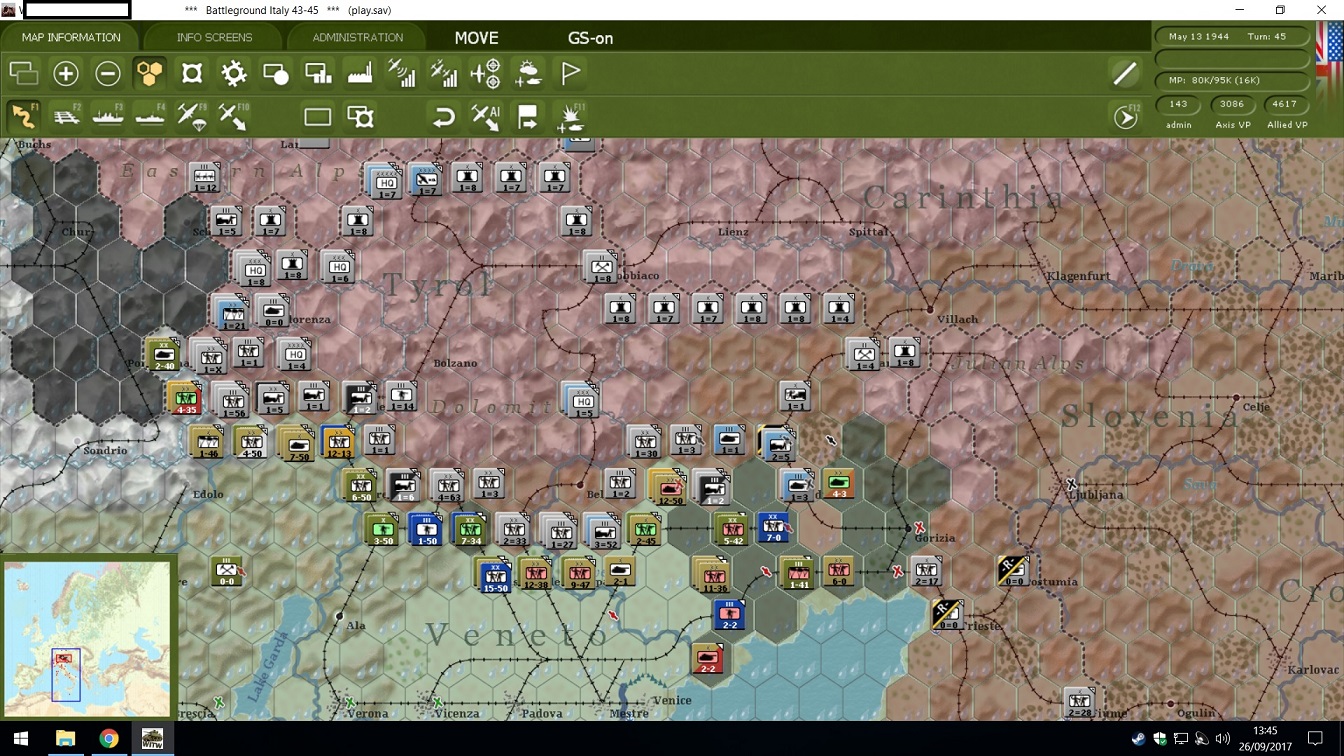Click the plane with target crosshairs icon
The height and width of the screenshot is (756, 1344).
coord(486,73)
